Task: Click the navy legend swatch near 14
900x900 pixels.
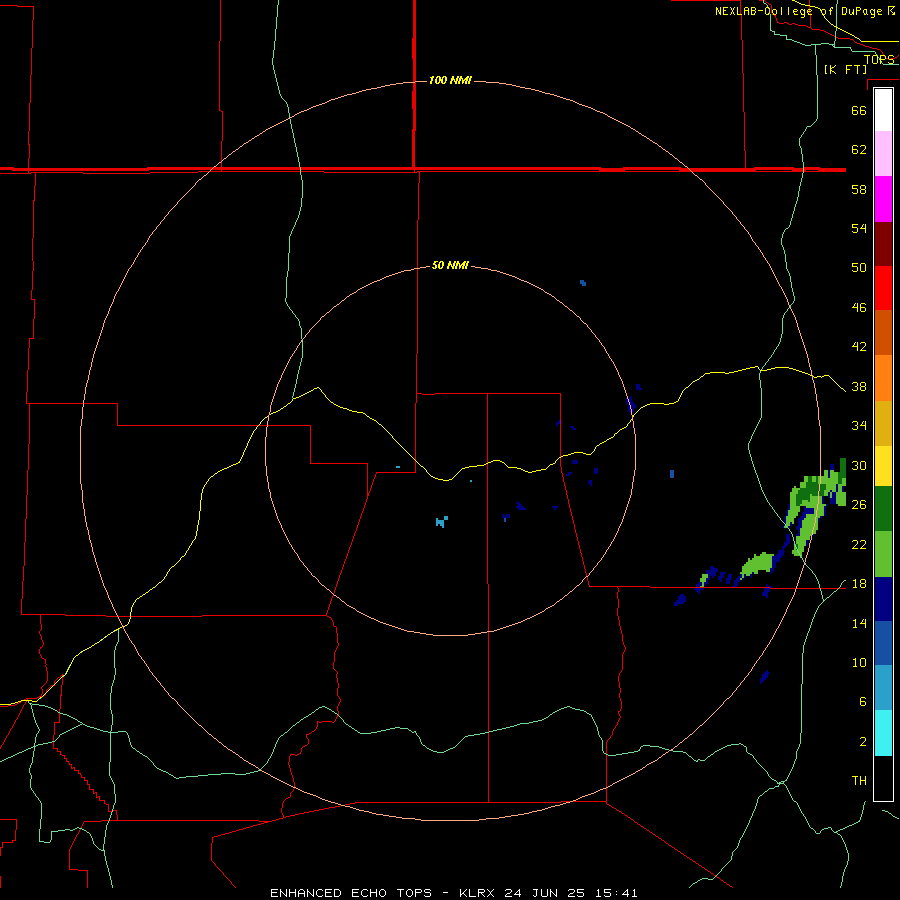Action: coord(883,599)
